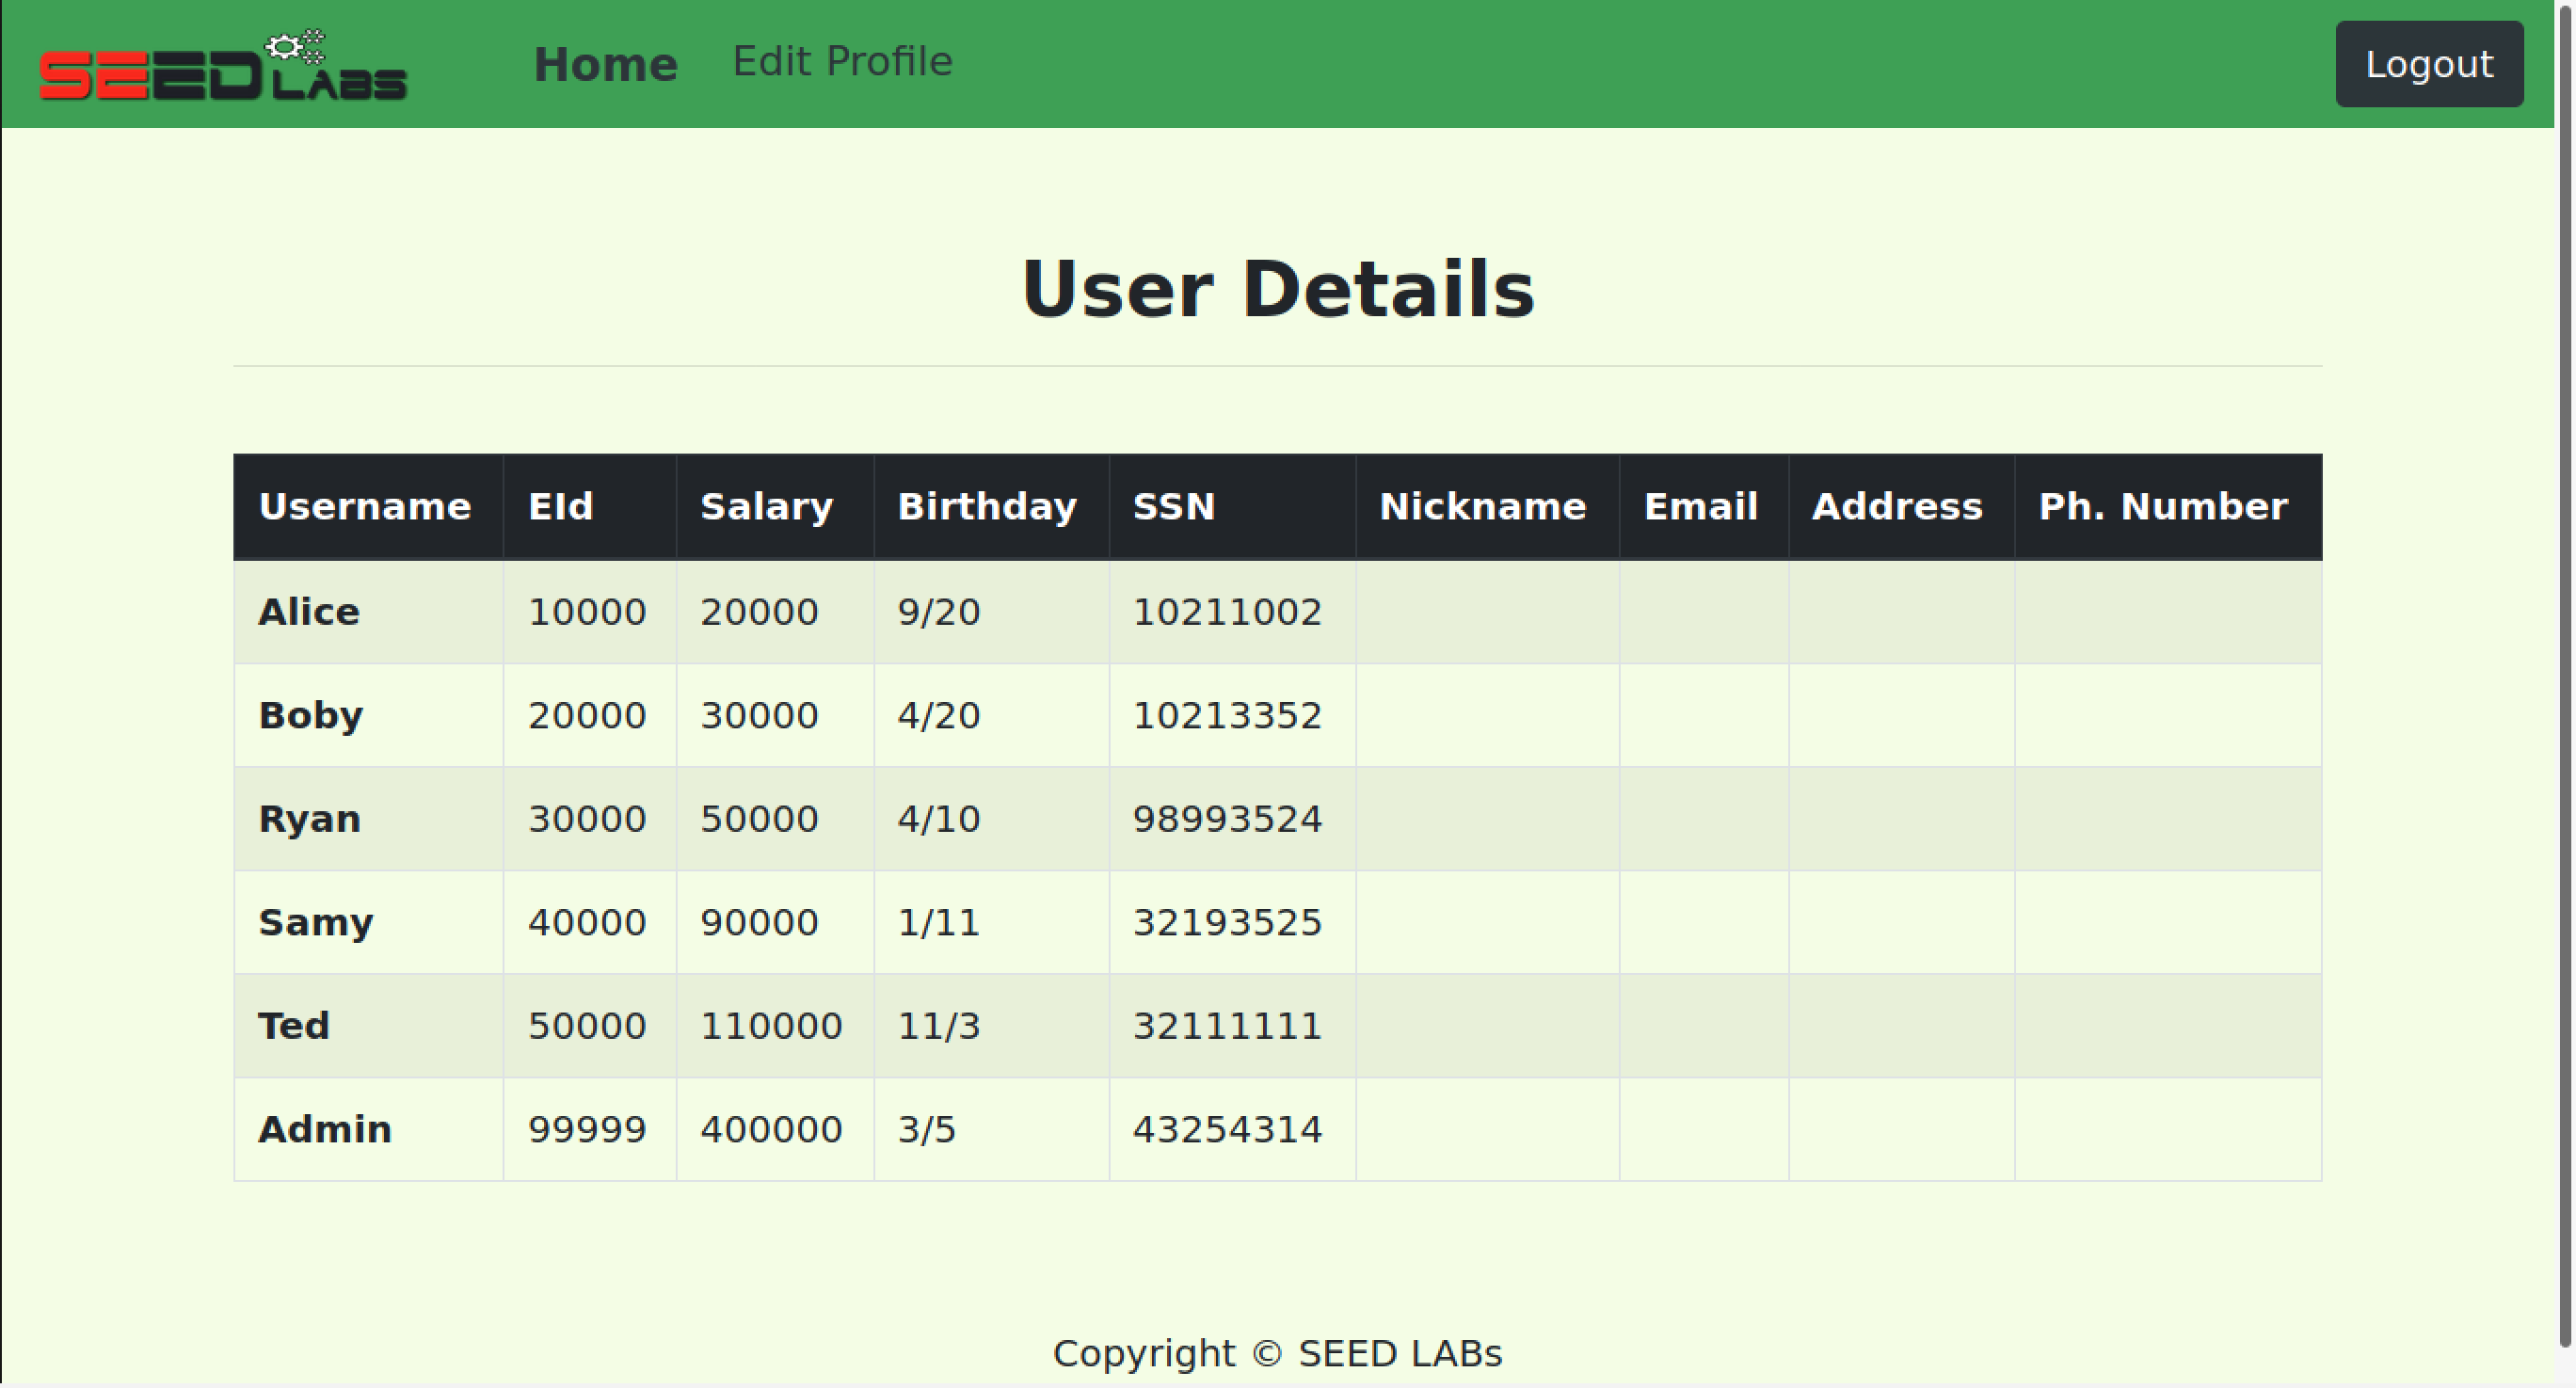The height and width of the screenshot is (1388, 2576).
Task: Click Alice's EId value 10000
Action: click(587, 612)
